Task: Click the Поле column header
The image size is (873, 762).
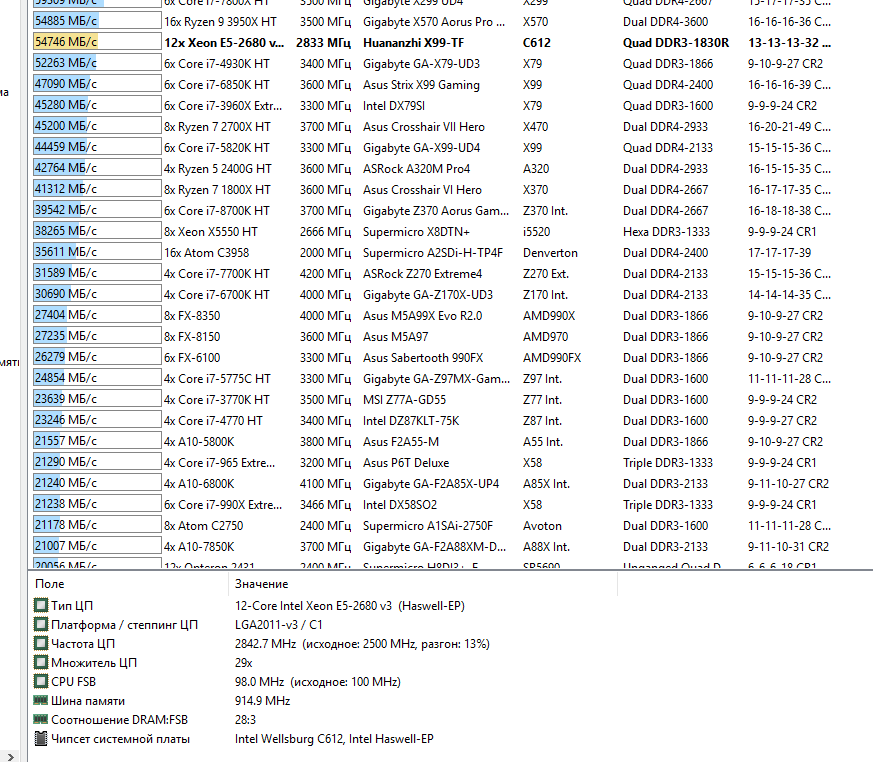Action: coord(50,584)
